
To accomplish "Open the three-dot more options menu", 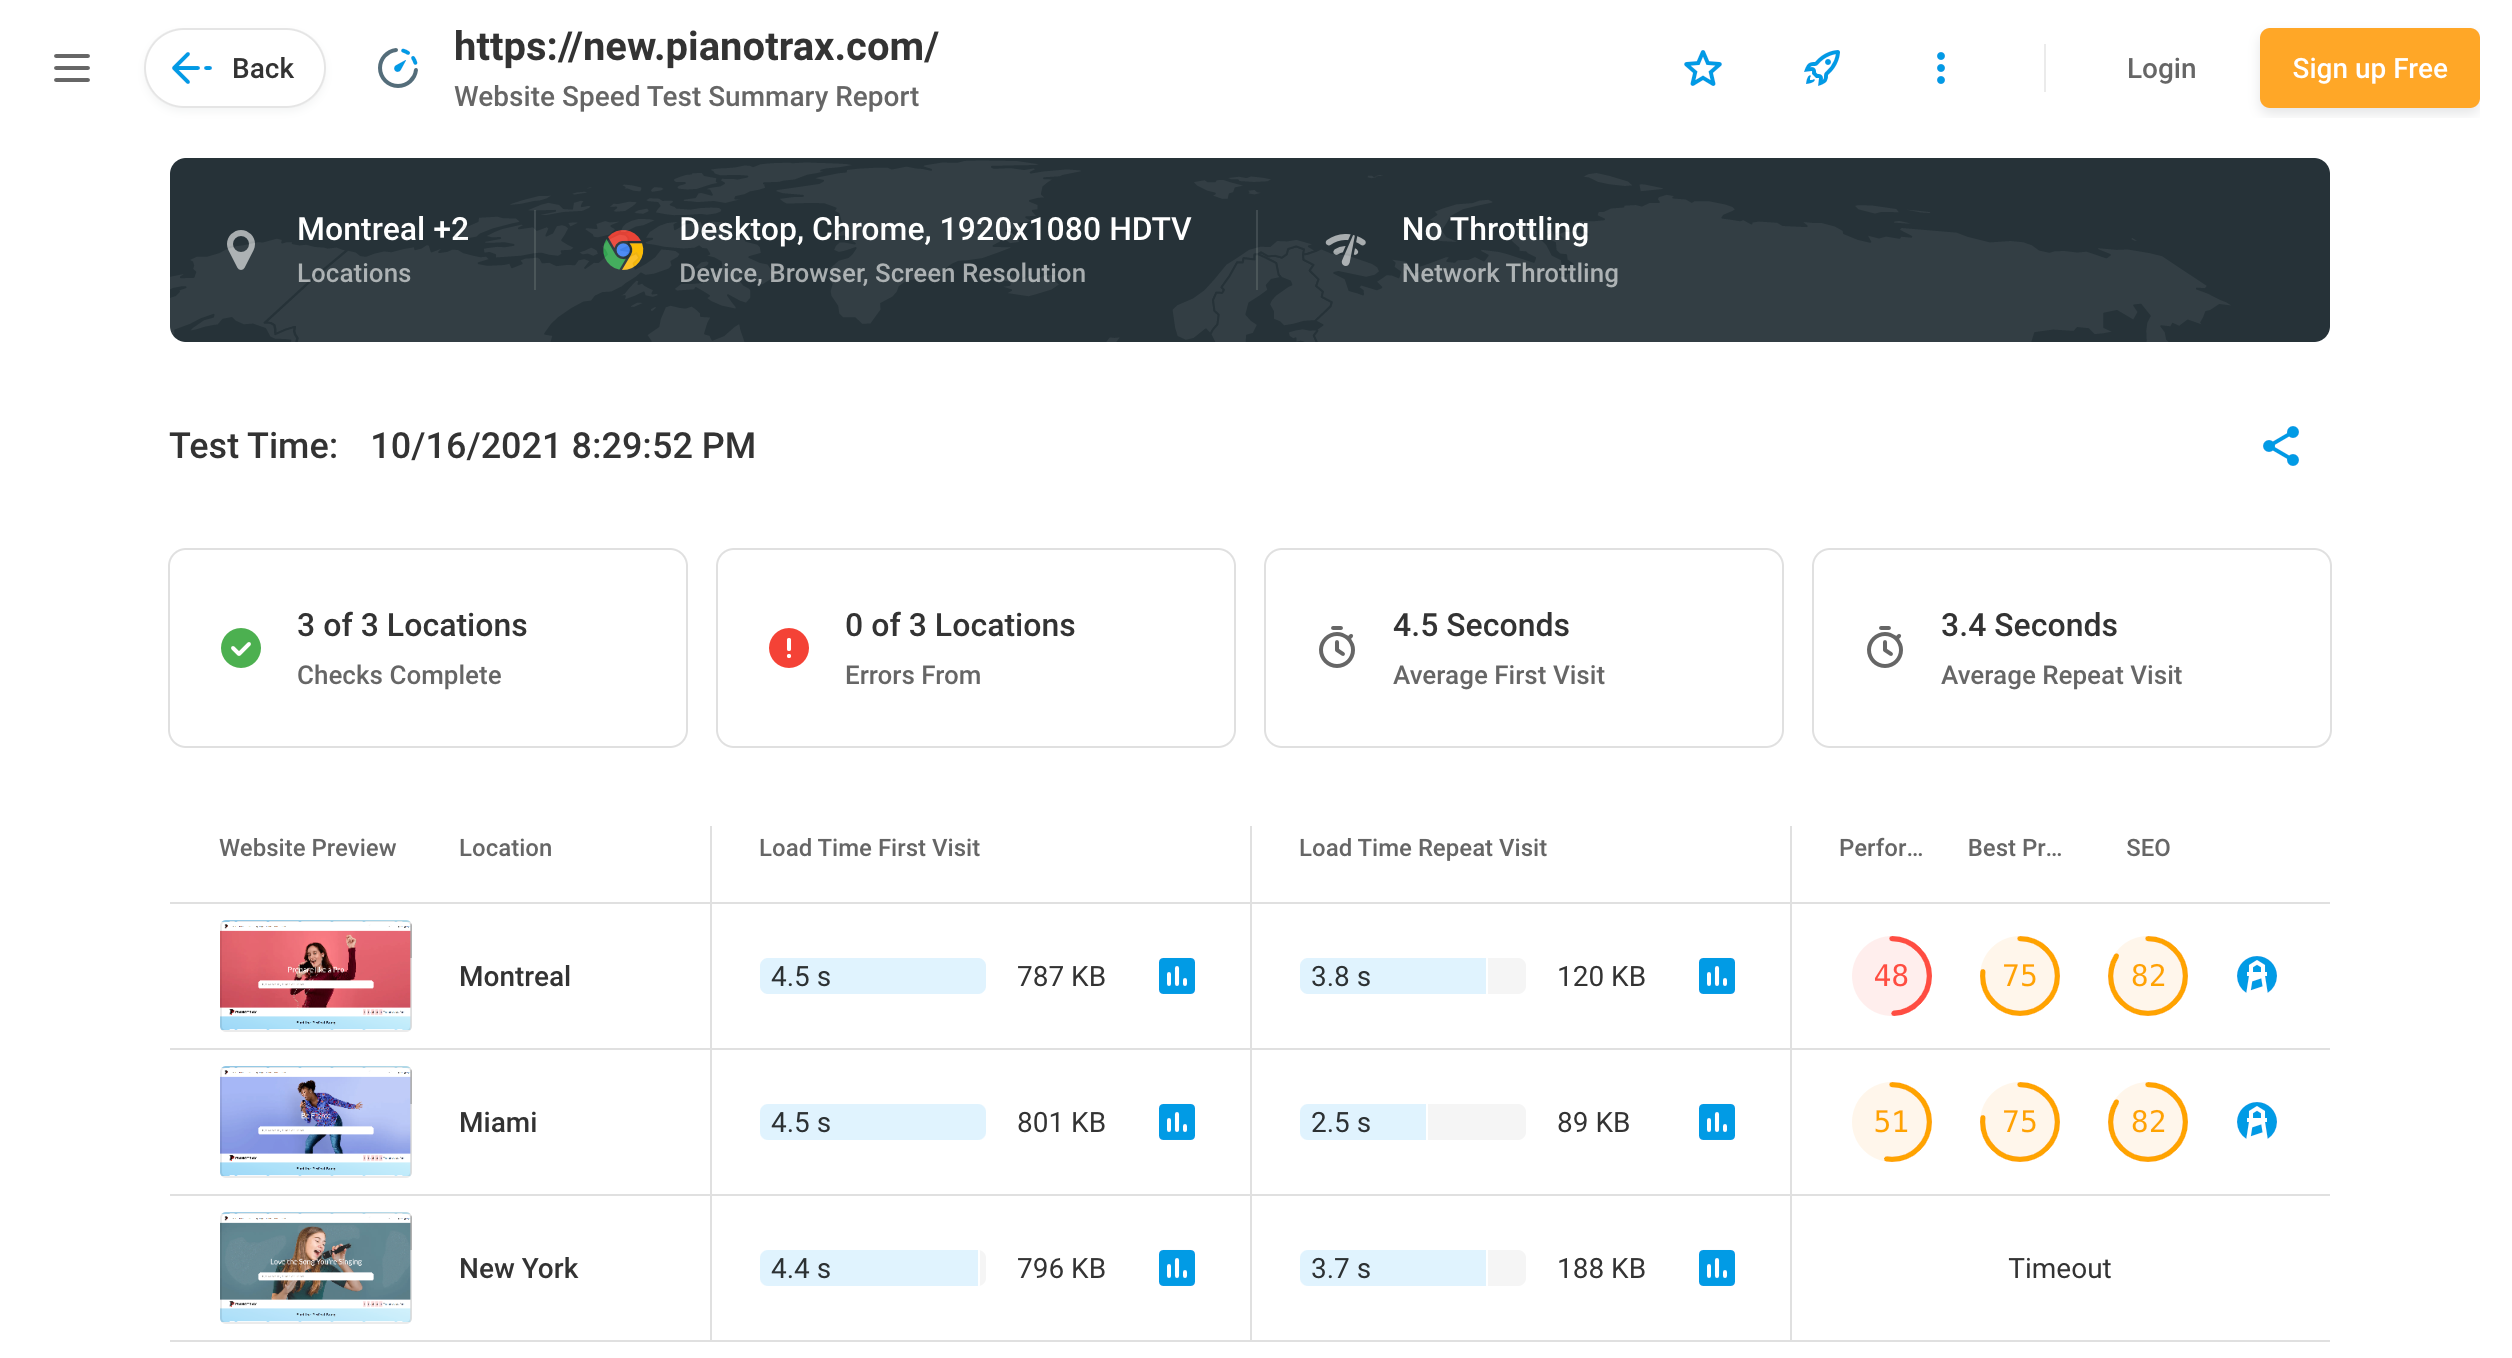I will tap(1940, 68).
